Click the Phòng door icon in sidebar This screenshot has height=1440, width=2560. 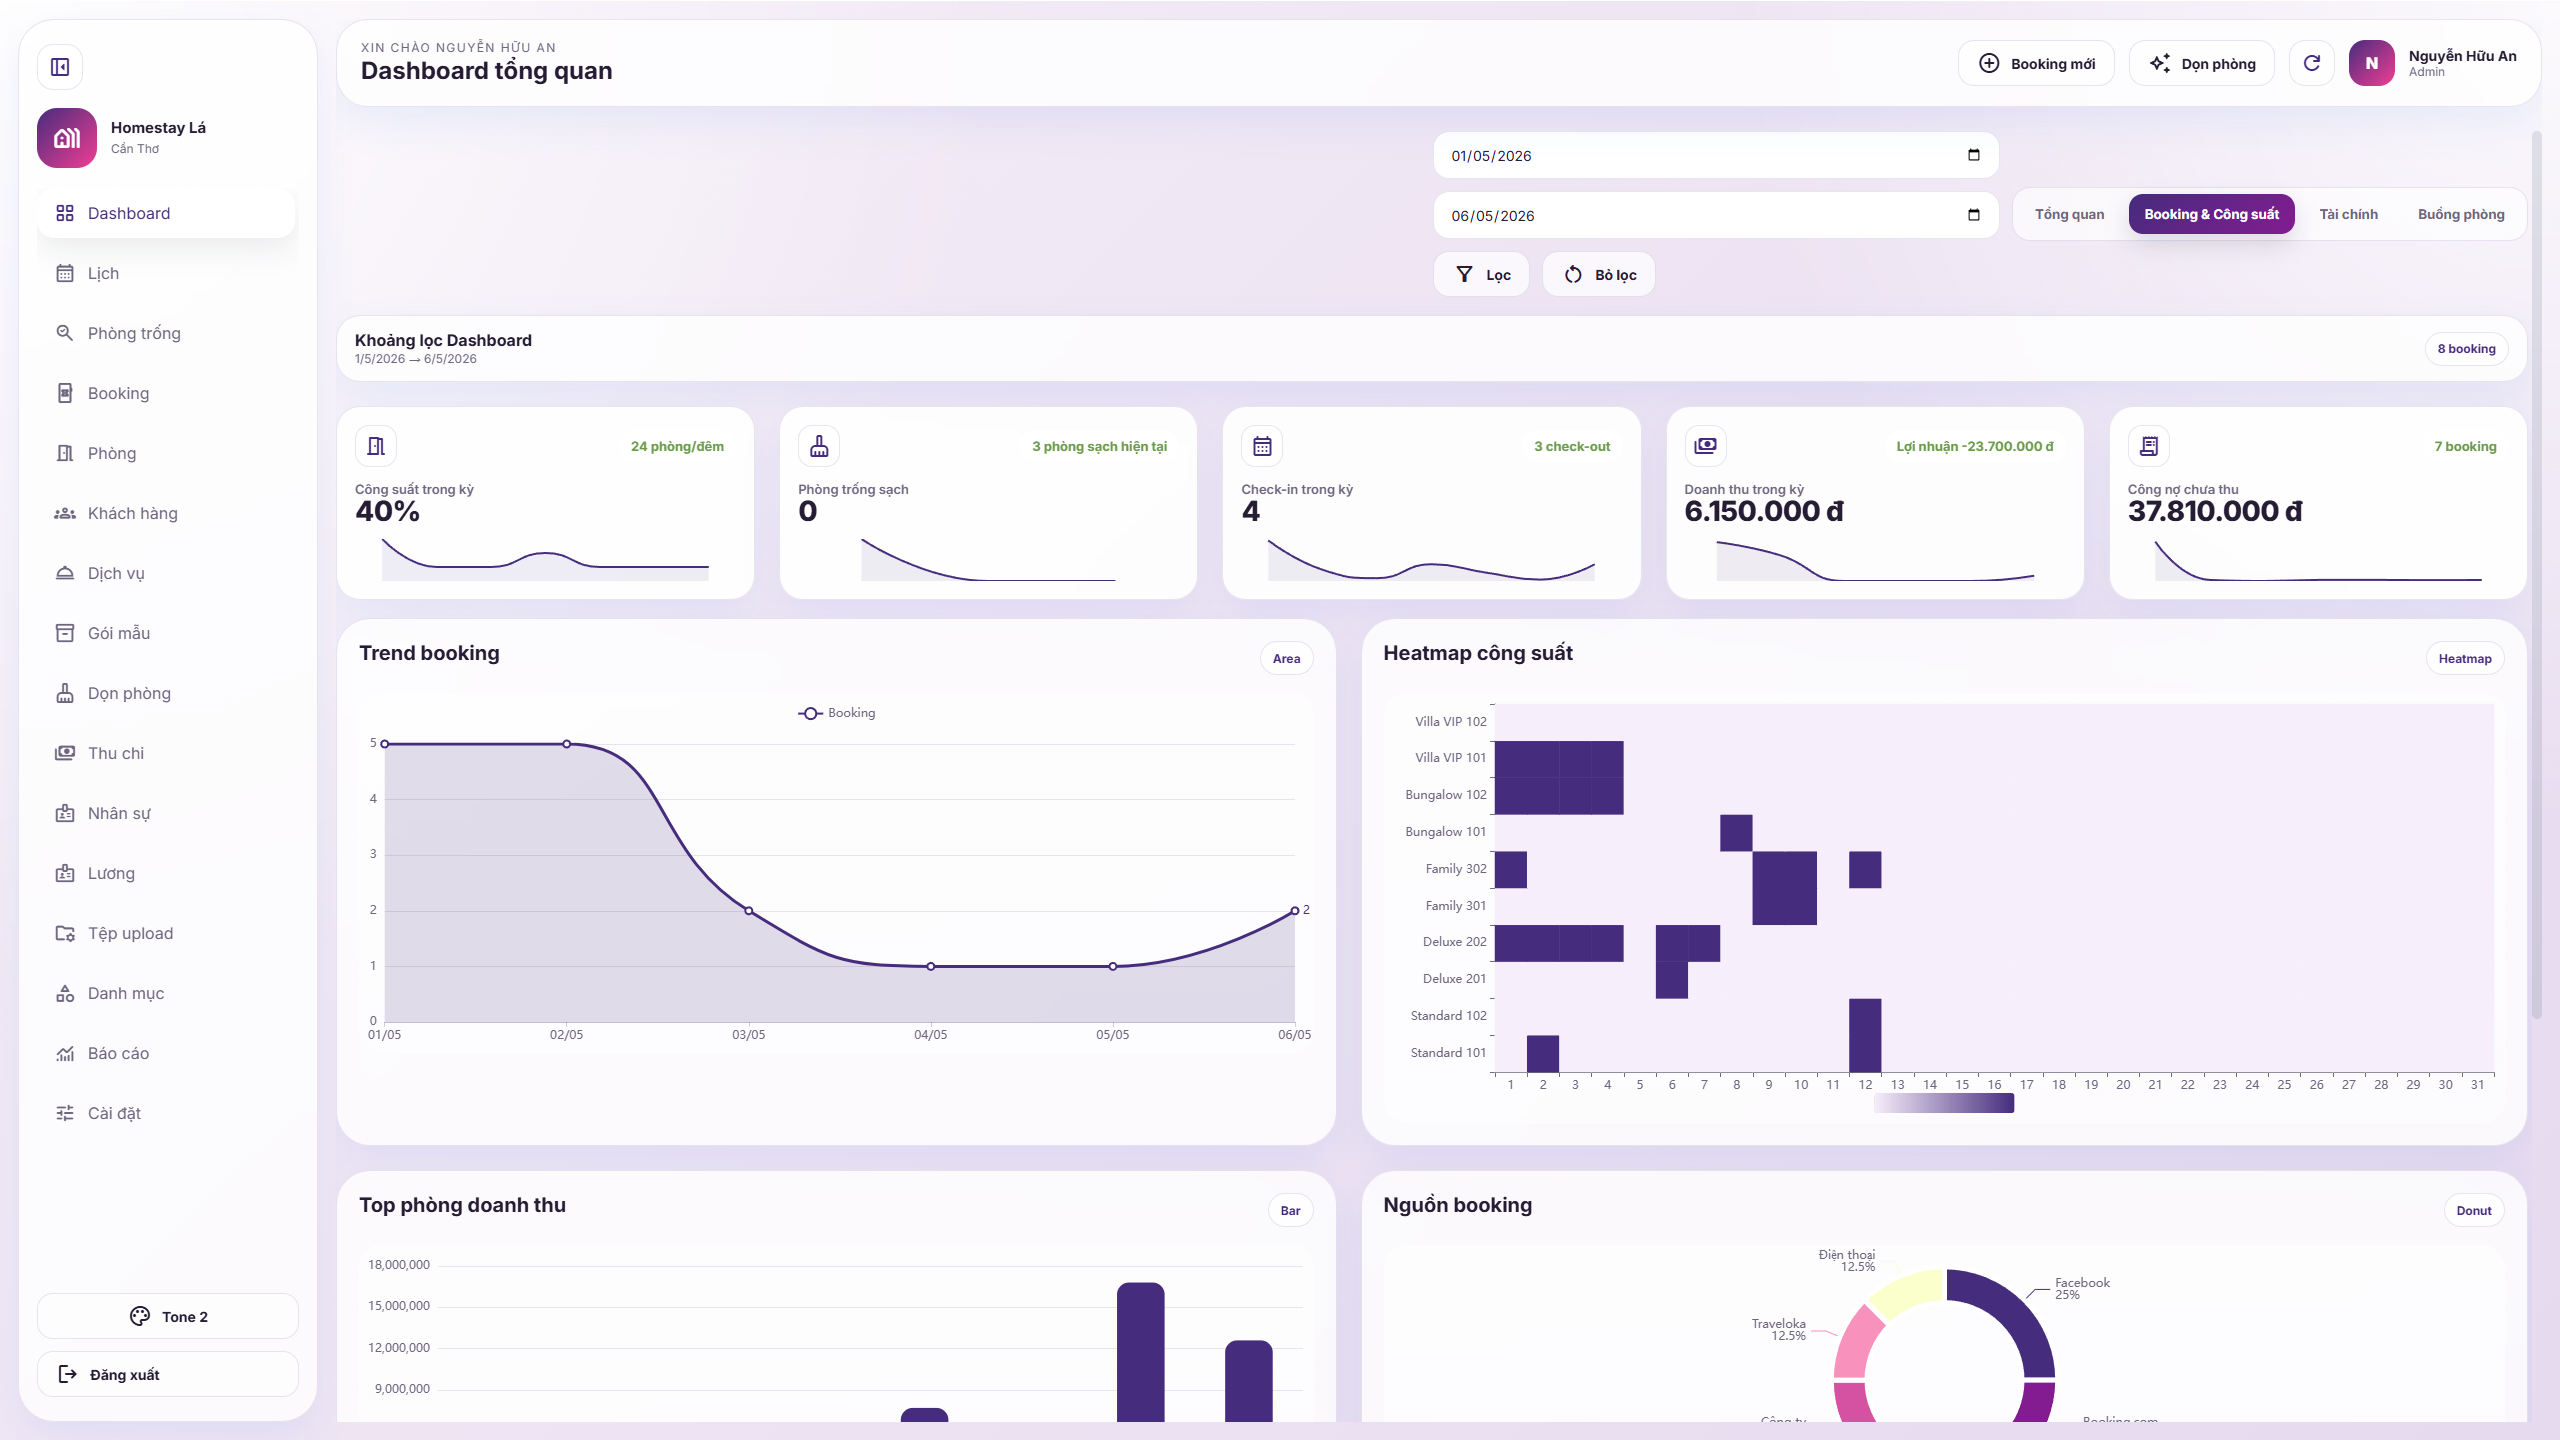pos(65,453)
